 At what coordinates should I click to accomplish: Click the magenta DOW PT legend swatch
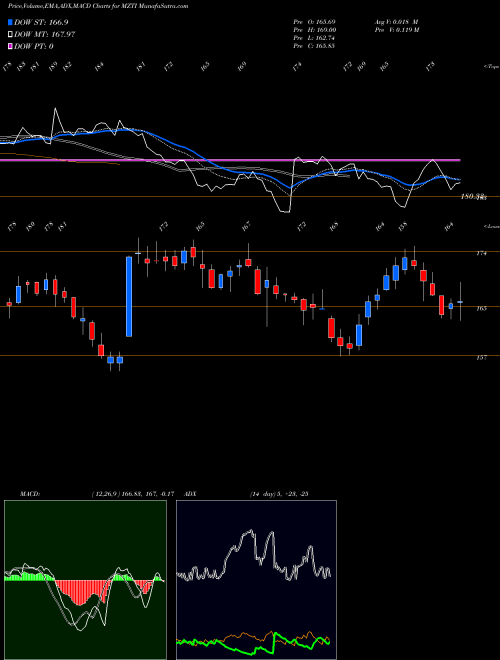coord(10,46)
